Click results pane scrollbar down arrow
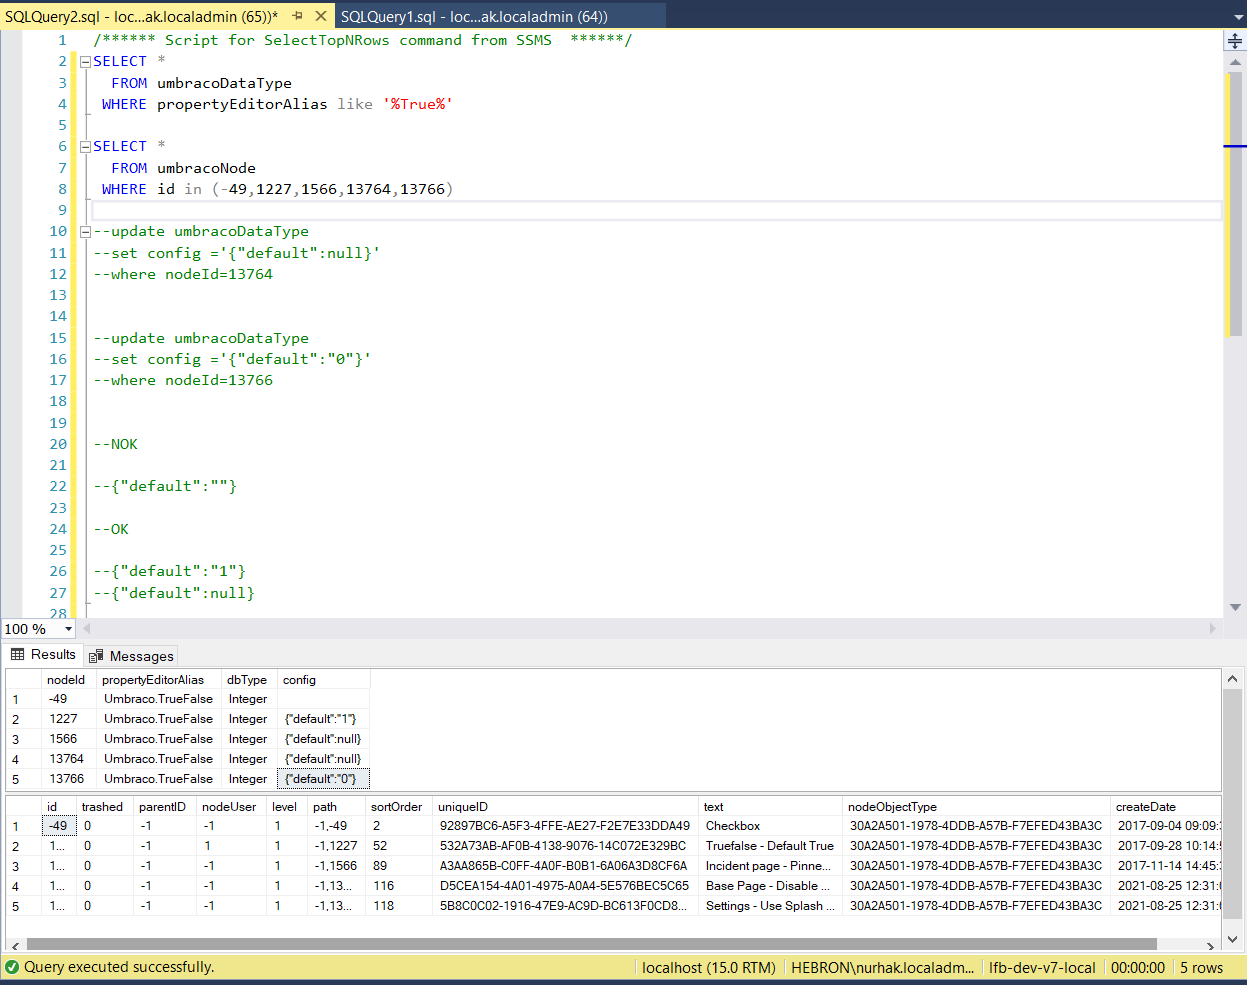This screenshot has height=985, width=1247. click(x=1233, y=939)
